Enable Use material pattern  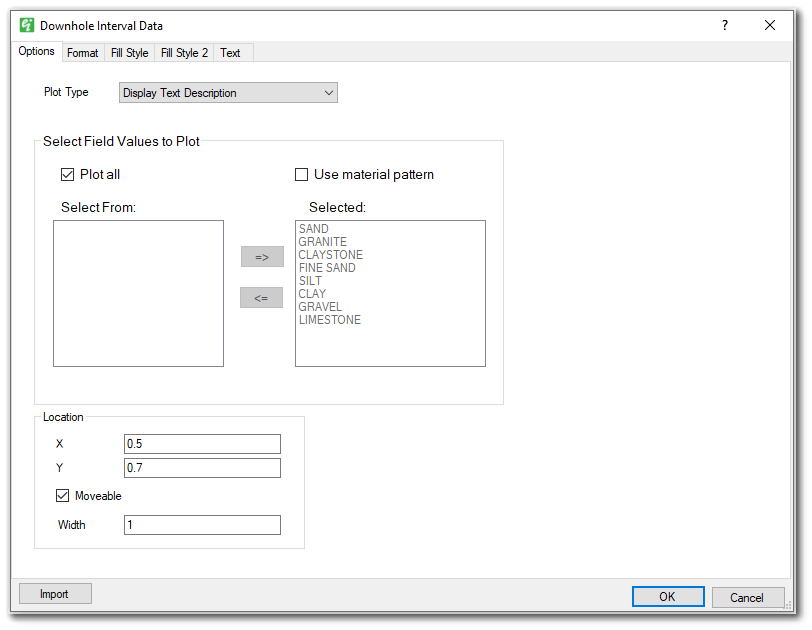[x=301, y=174]
